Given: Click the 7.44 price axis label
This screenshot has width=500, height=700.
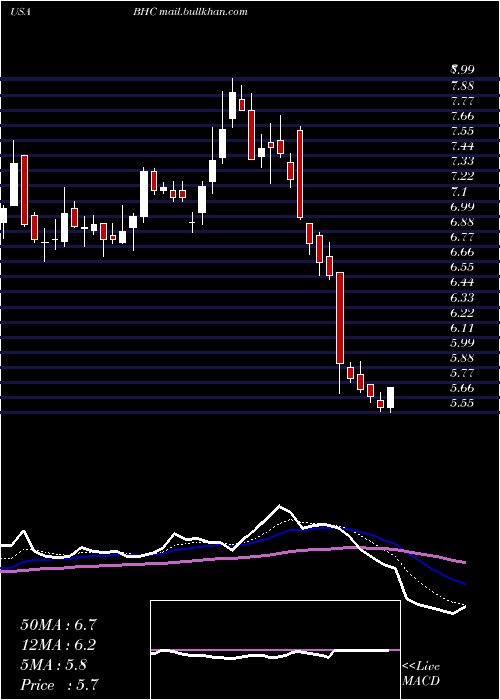Looking at the screenshot, I should 462,146.
